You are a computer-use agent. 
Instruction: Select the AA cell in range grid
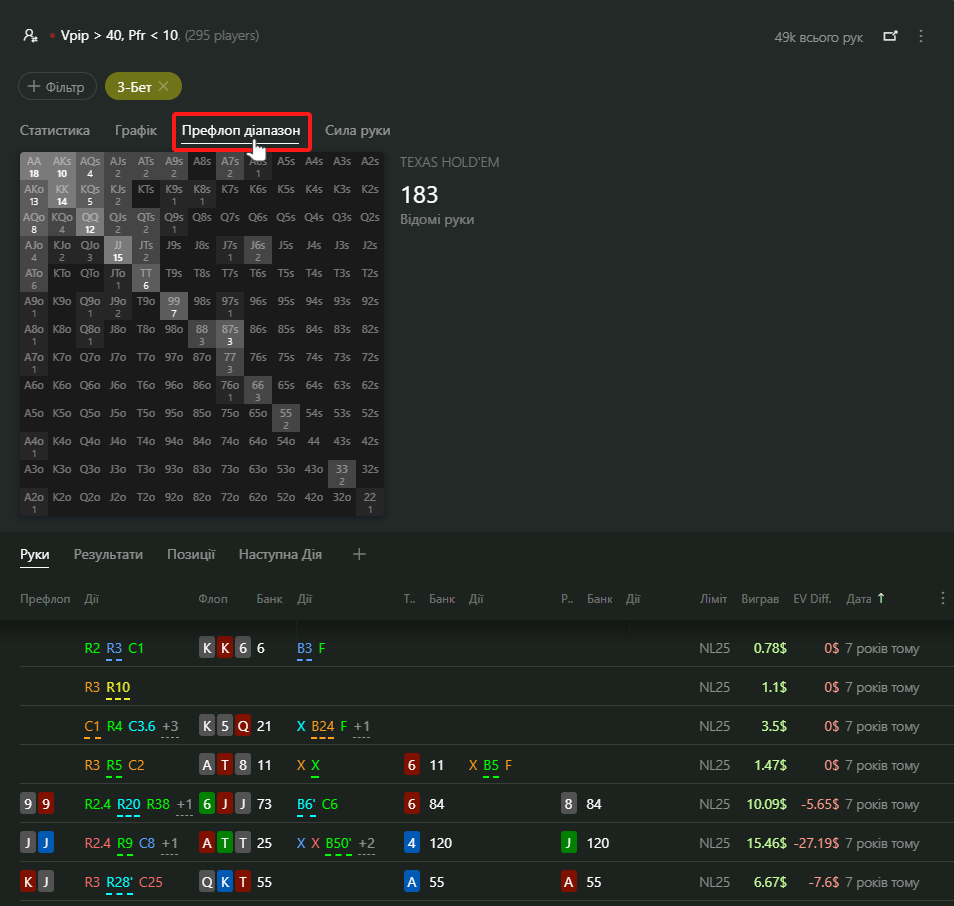[34, 167]
